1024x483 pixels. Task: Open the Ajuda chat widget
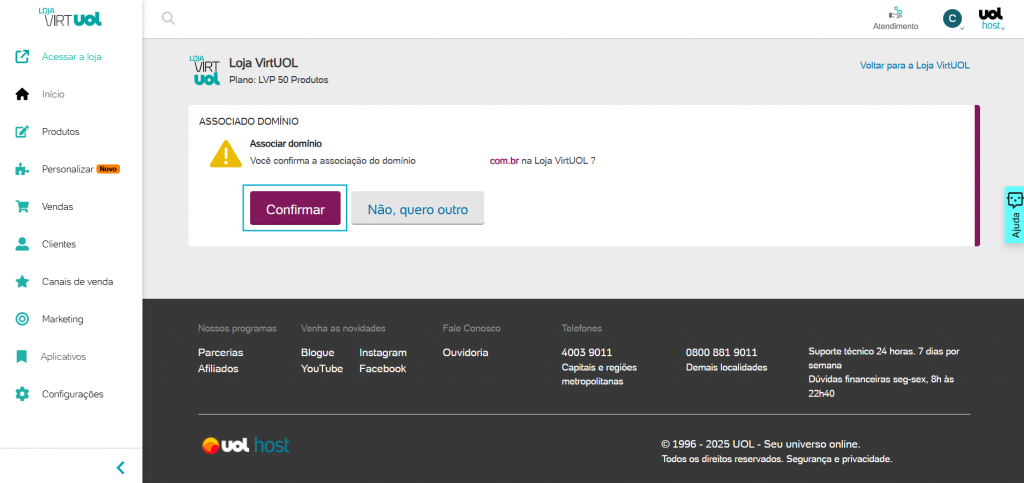click(1014, 215)
